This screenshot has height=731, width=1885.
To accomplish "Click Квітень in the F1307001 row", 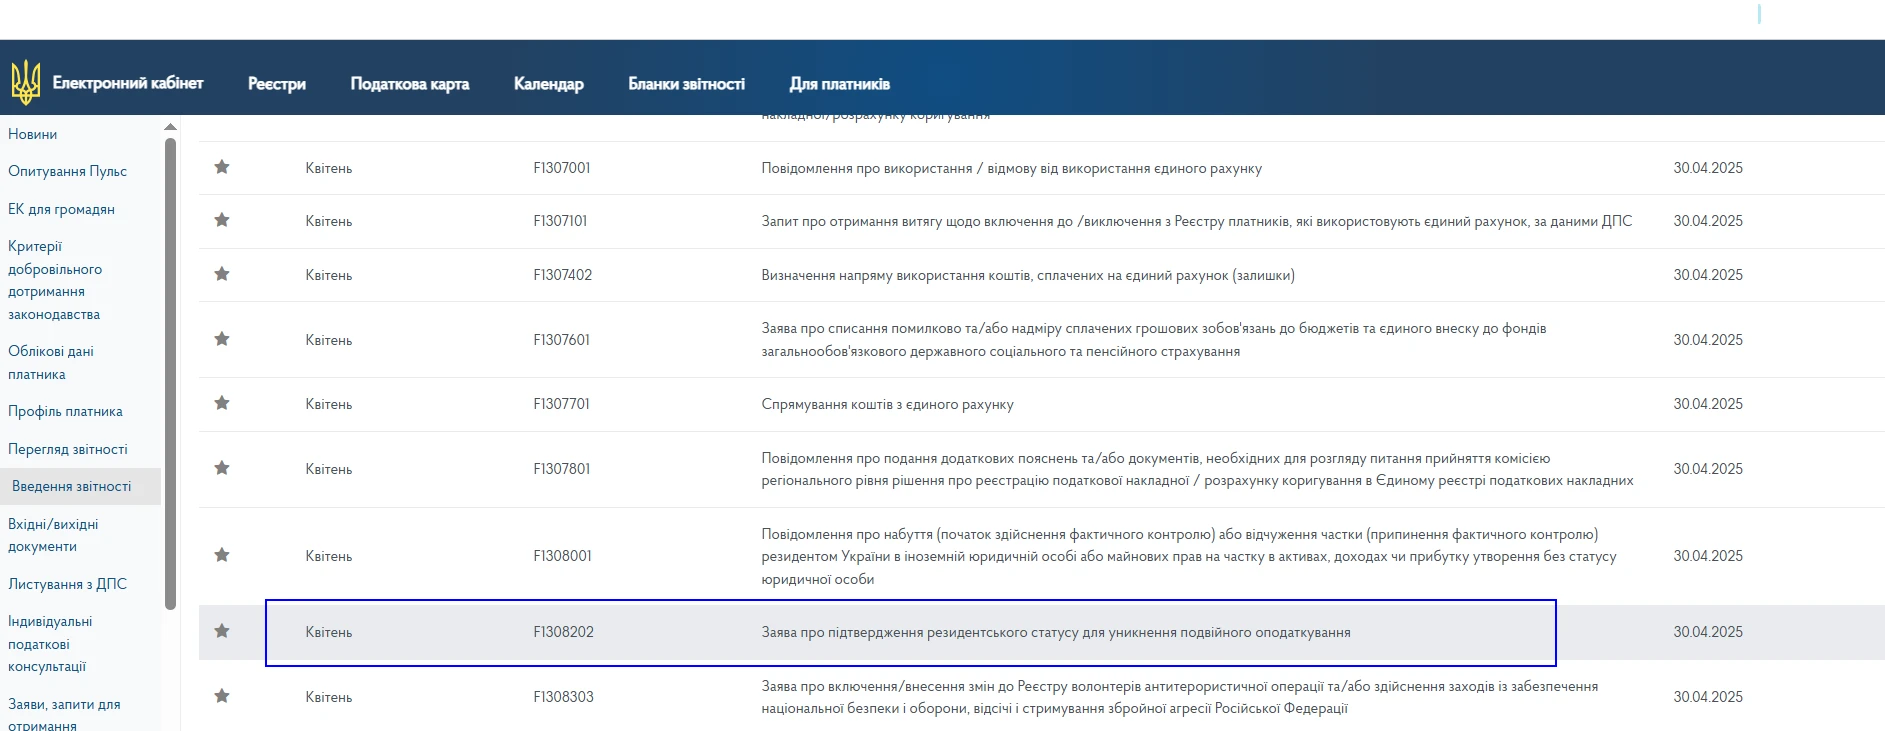I will coord(329,168).
